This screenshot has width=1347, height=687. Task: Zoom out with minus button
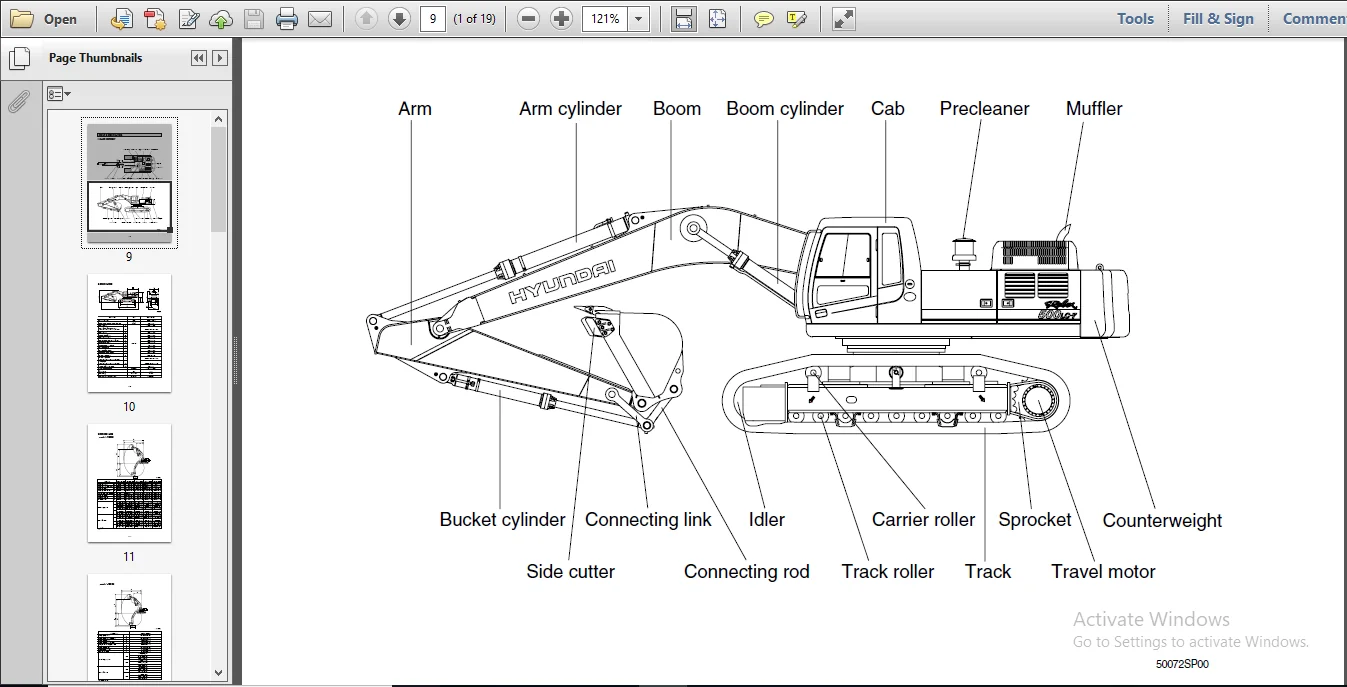point(529,18)
